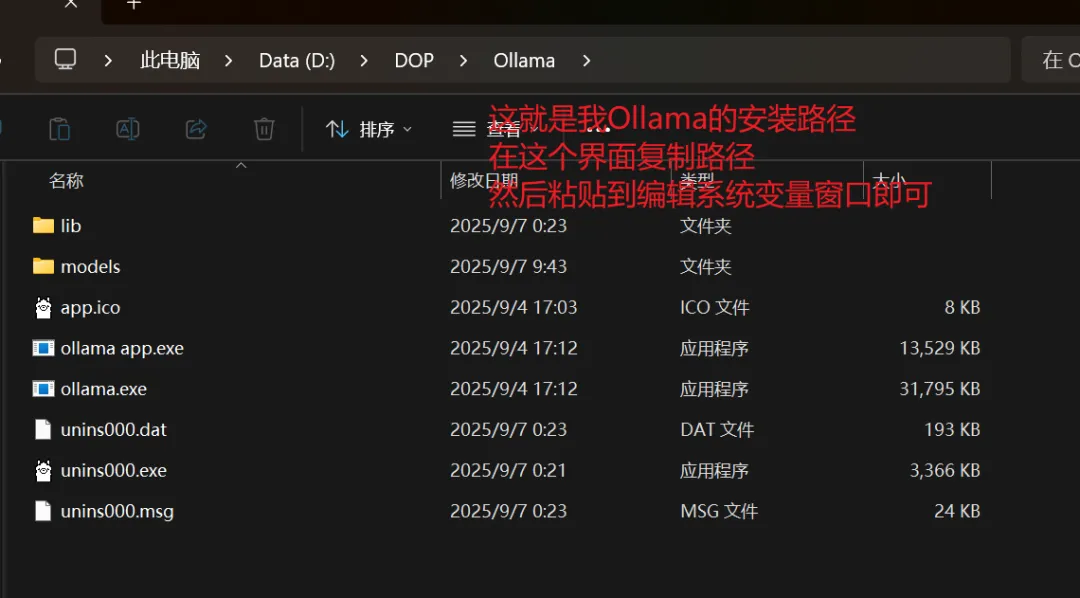Screen dimensions: 1080x598
Task: Open a new tab with plus button
Action: point(134,4)
